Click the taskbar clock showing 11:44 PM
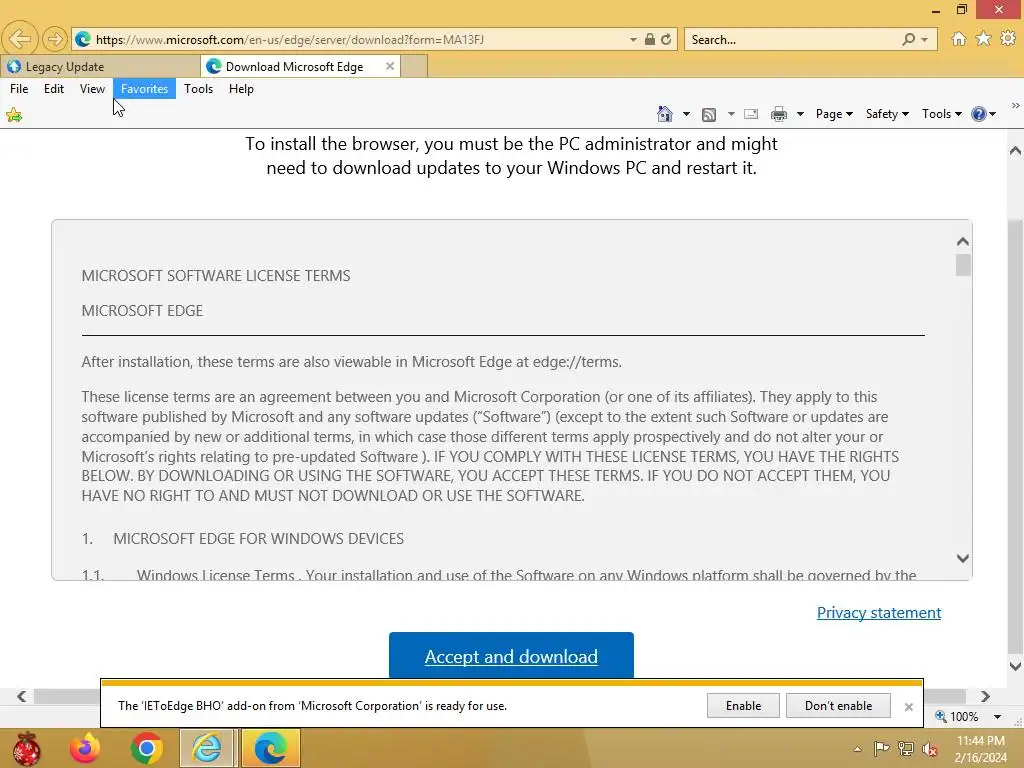 click(x=980, y=749)
